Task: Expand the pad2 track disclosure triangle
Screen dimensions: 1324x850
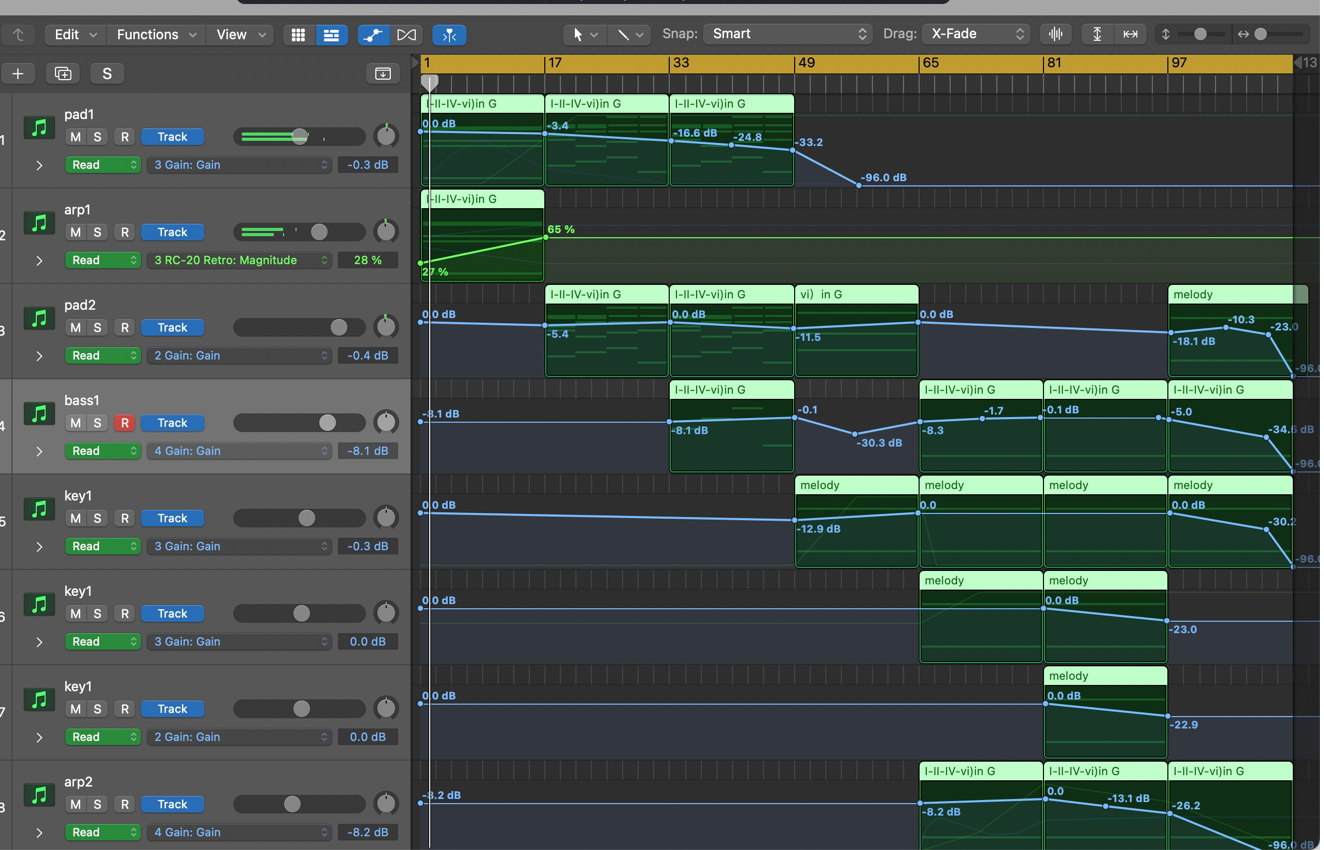Action: [39, 355]
